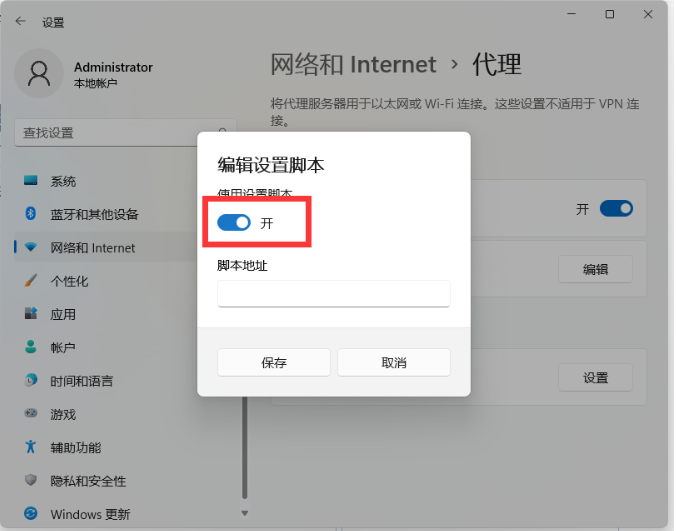Open 隐私和安全性 shield icon
This screenshot has width=676, height=531.
(x=31, y=480)
